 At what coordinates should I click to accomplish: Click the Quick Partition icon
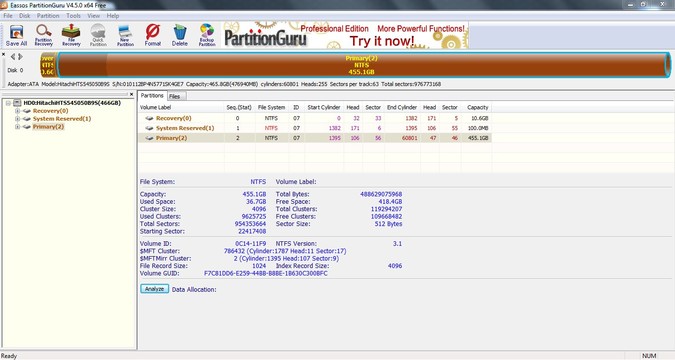pyautogui.click(x=98, y=35)
